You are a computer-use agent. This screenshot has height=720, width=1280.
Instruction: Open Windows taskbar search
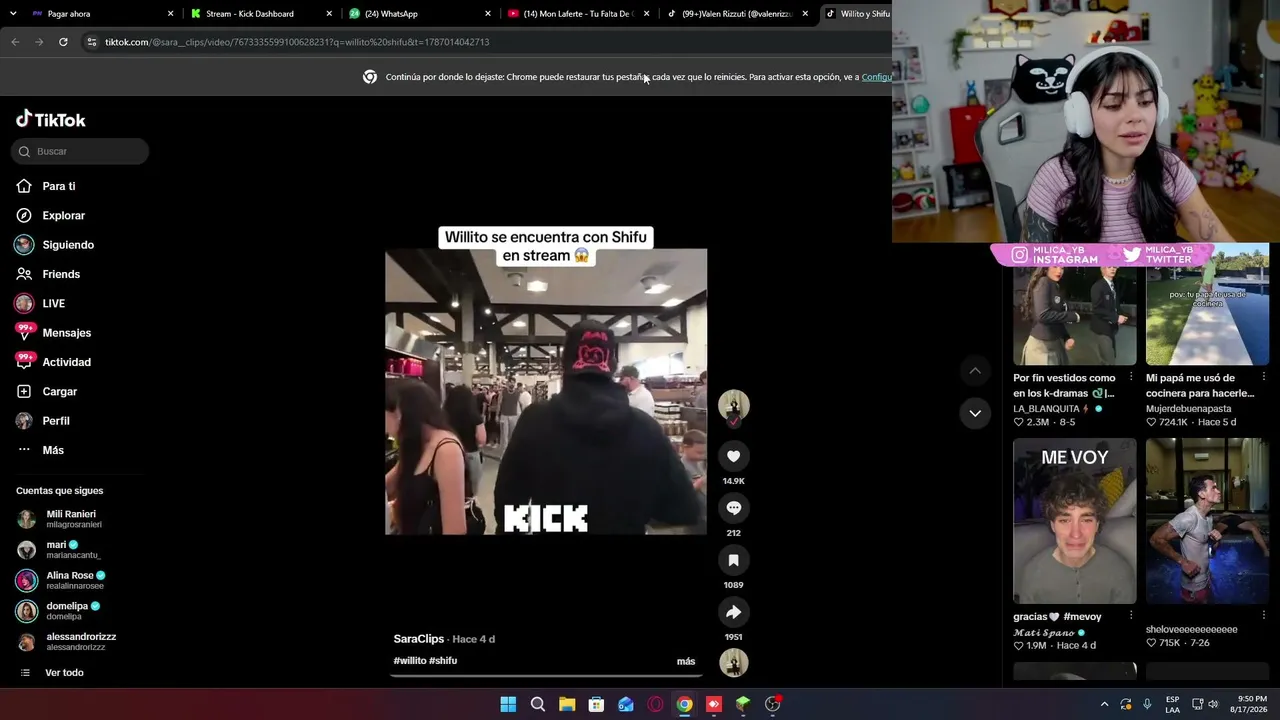coord(537,704)
